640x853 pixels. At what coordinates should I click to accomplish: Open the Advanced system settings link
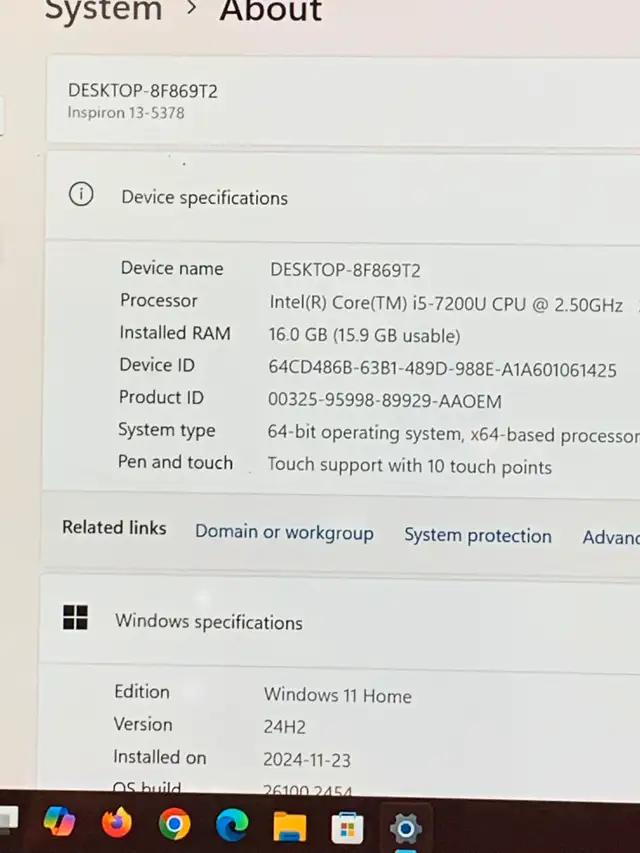point(611,537)
